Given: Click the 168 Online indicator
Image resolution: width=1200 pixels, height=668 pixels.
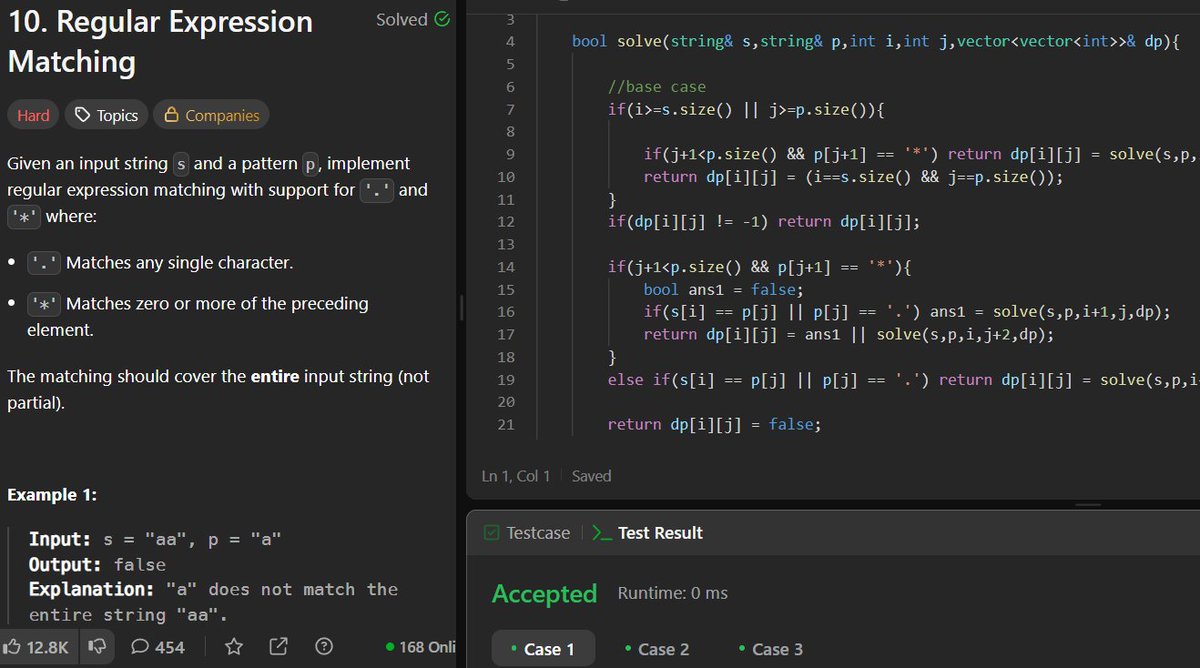Looking at the screenshot, I should (x=421, y=647).
